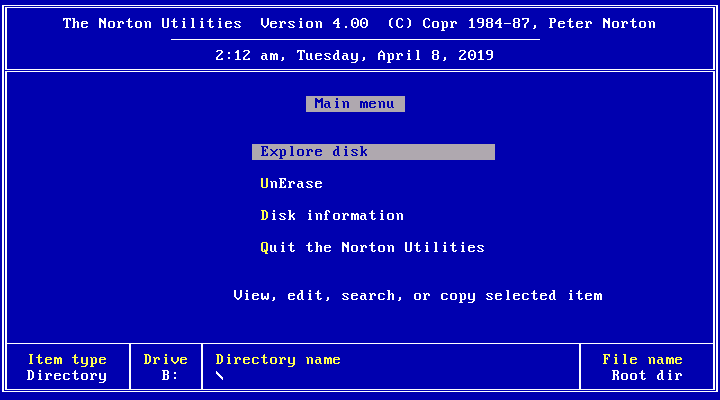Click the Main menu title label
This screenshot has width=720, height=400.
355,104
